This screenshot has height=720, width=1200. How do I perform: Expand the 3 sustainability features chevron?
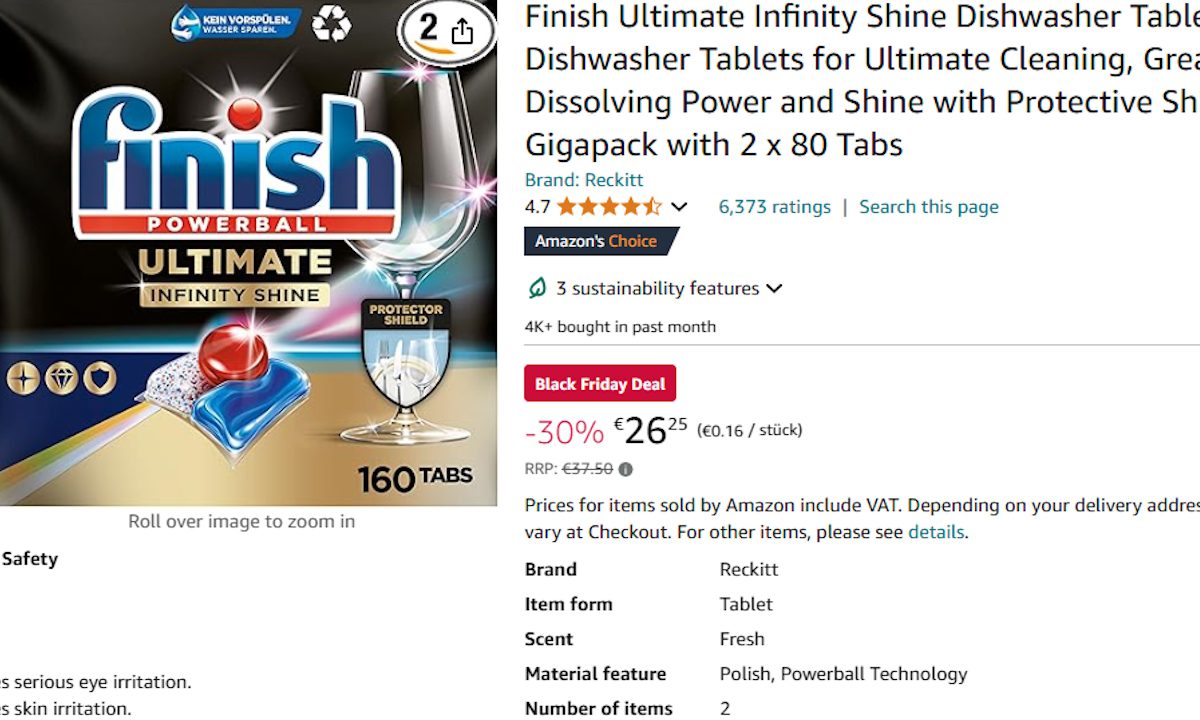774,289
